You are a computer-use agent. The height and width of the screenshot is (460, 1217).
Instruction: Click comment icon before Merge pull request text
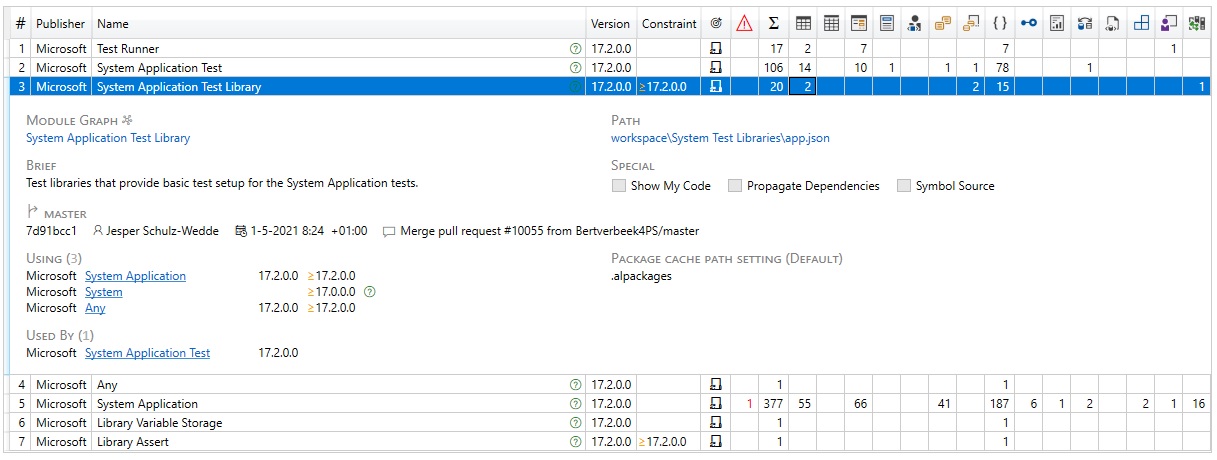[389, 231]
